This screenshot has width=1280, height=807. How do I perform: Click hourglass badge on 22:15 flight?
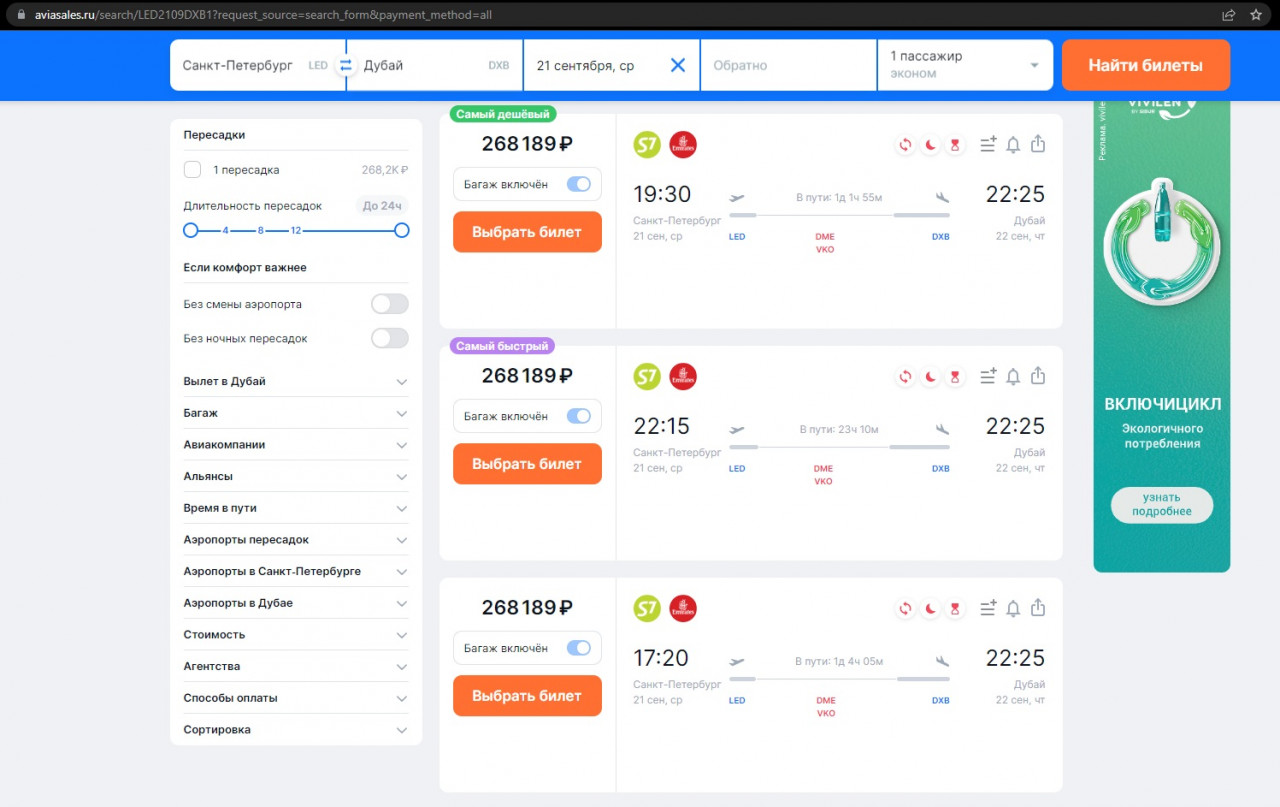click(955, 377)
